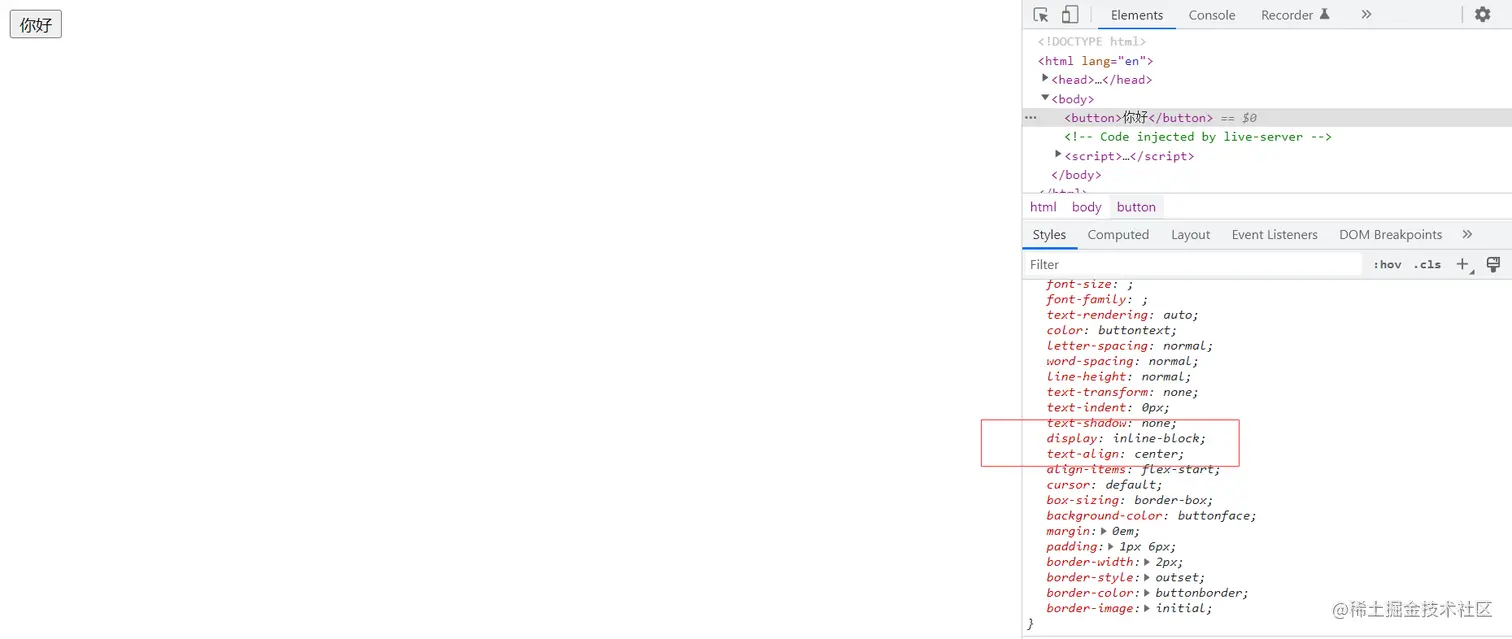Click the text-align: center declaration
This screenshot has width=1512, height=639.
(1115, 454)
